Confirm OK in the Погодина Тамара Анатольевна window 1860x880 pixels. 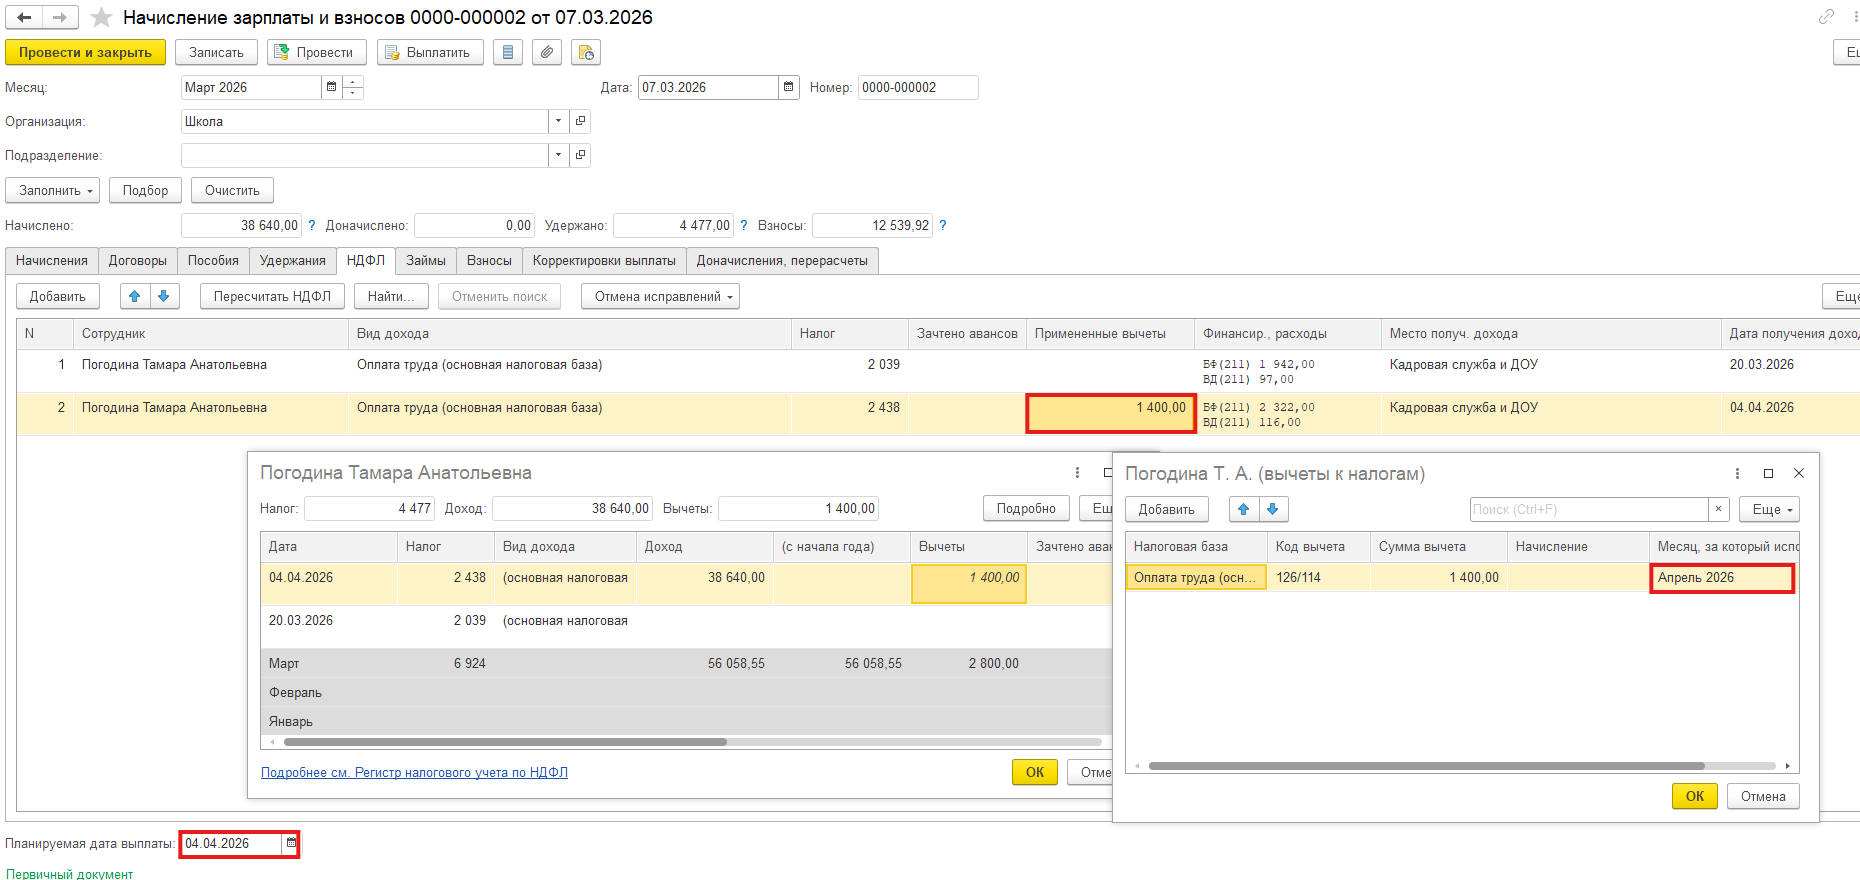coord(1035,772)
